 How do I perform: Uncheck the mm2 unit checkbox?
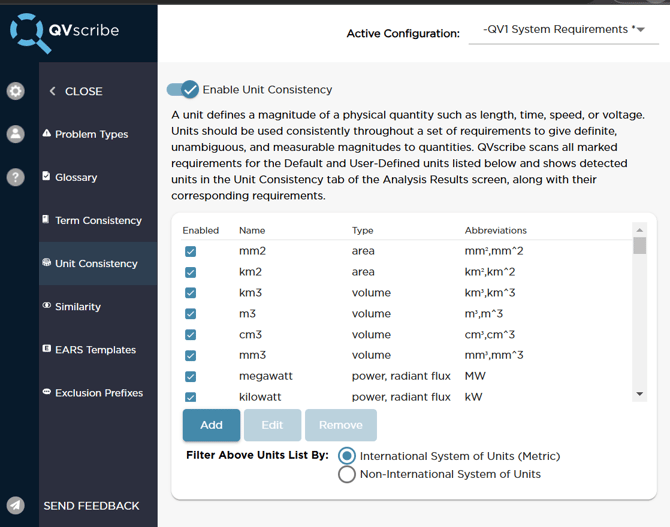tap(190, 251)
